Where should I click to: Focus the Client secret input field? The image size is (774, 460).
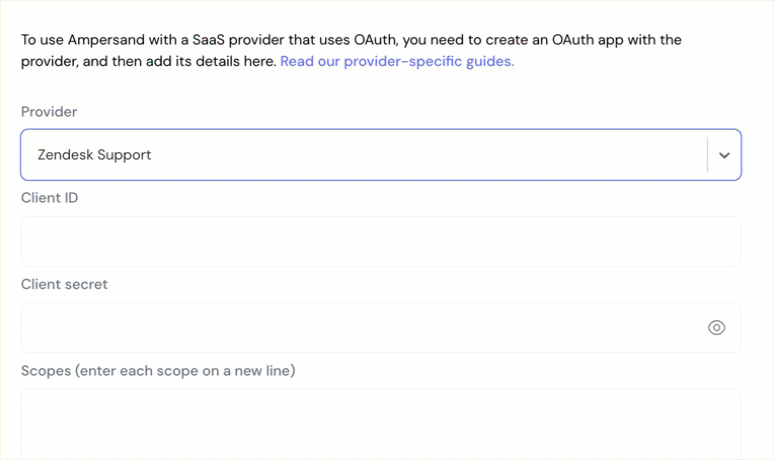381,327
